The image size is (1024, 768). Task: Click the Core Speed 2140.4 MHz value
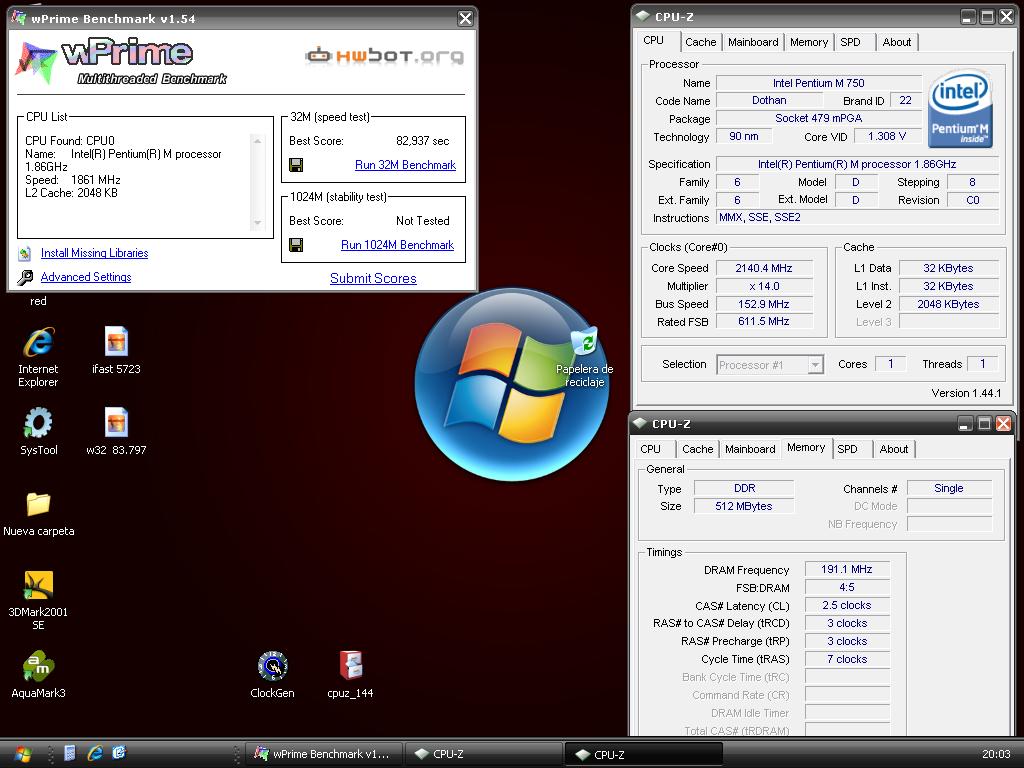764,268
